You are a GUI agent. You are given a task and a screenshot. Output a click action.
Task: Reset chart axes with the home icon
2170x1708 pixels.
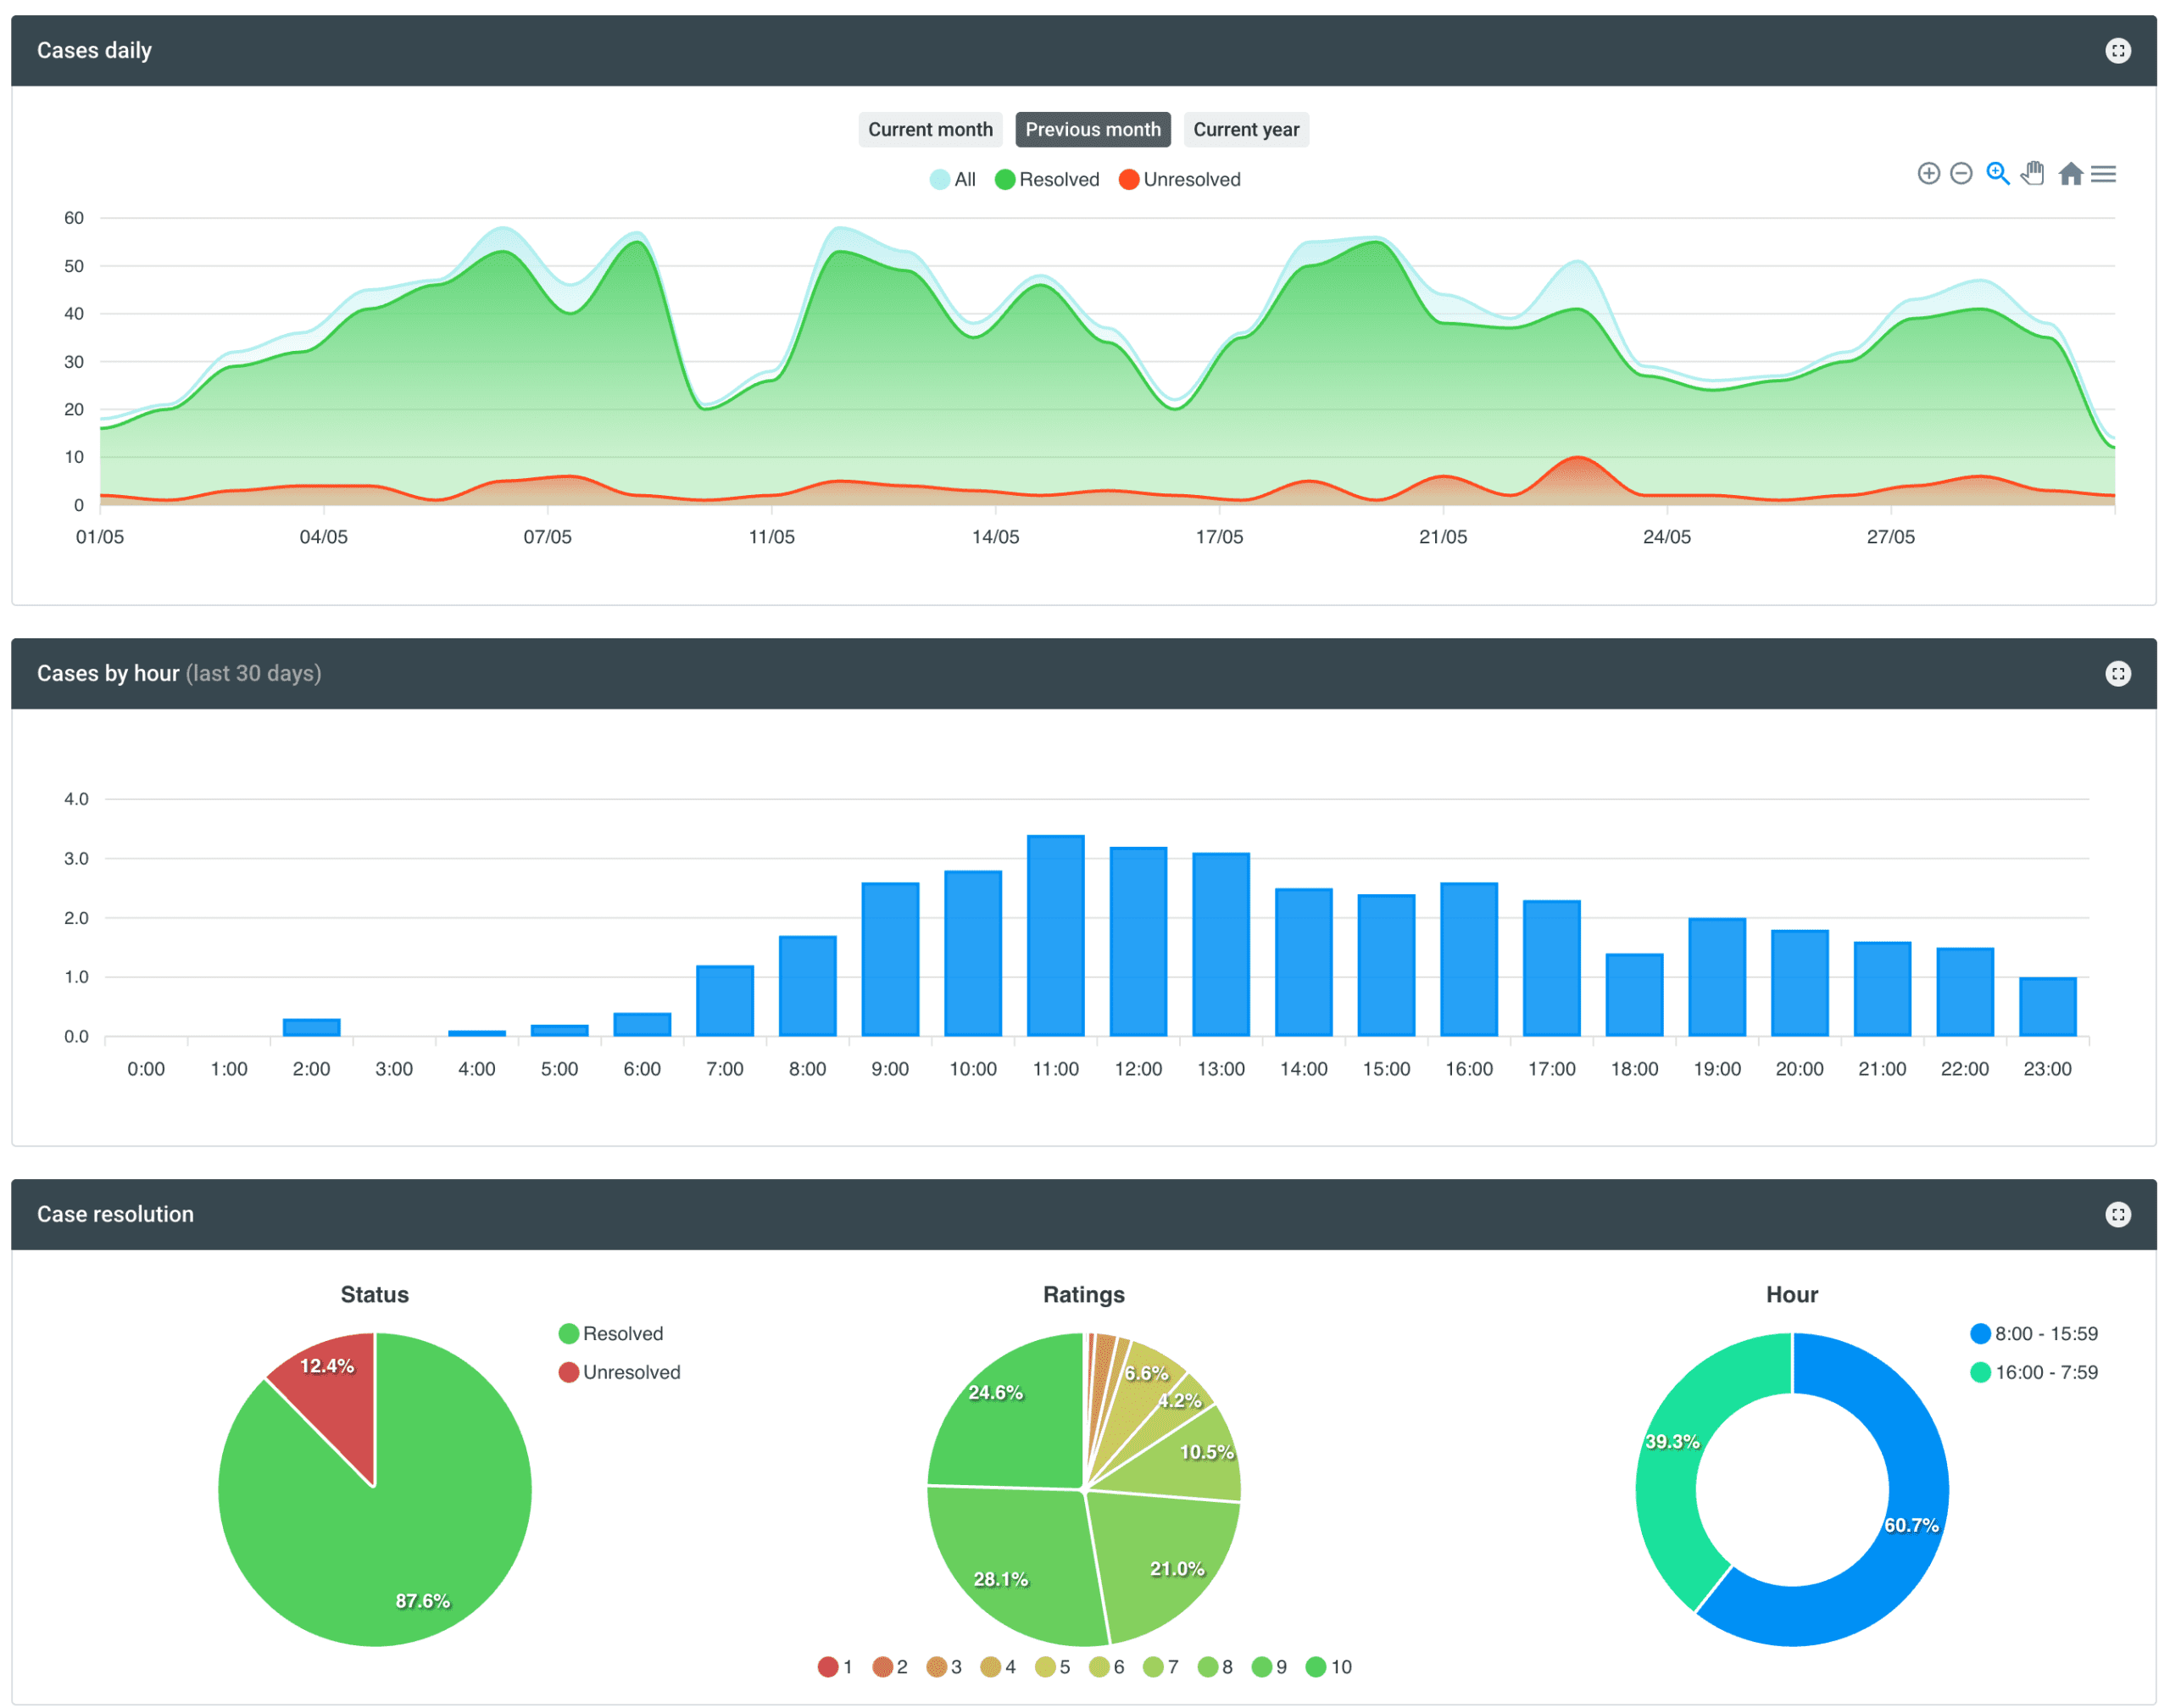[2070, 173]
